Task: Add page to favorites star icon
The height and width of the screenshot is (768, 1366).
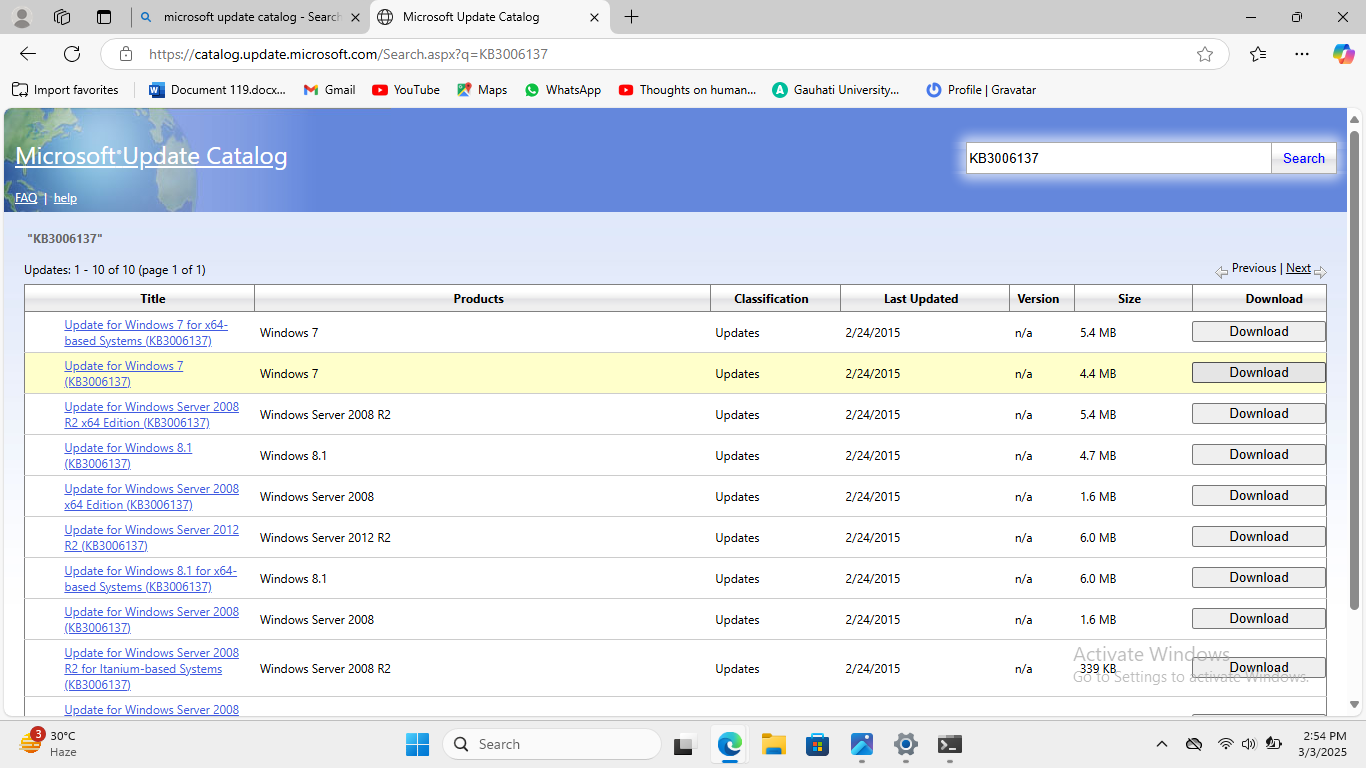Action: (1205, 54)
